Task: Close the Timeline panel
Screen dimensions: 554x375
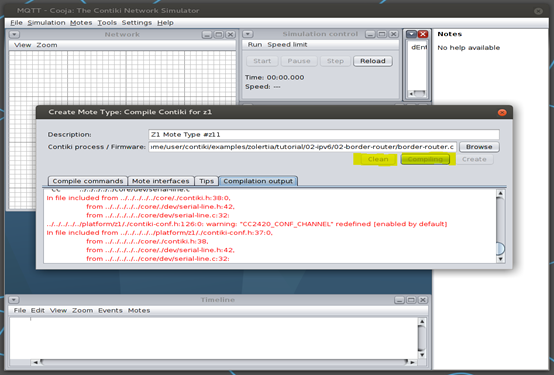Action: point(423,300)
